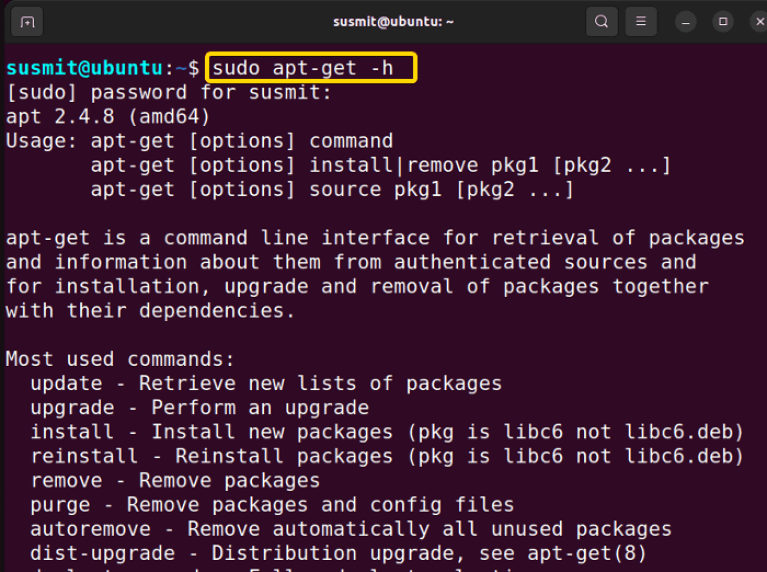Click the 'install|remove pkg1 [pkg2 ...]' usage line
Viewport: 767px width, 572px height.
pyautogui.click(x=381, y=165)
